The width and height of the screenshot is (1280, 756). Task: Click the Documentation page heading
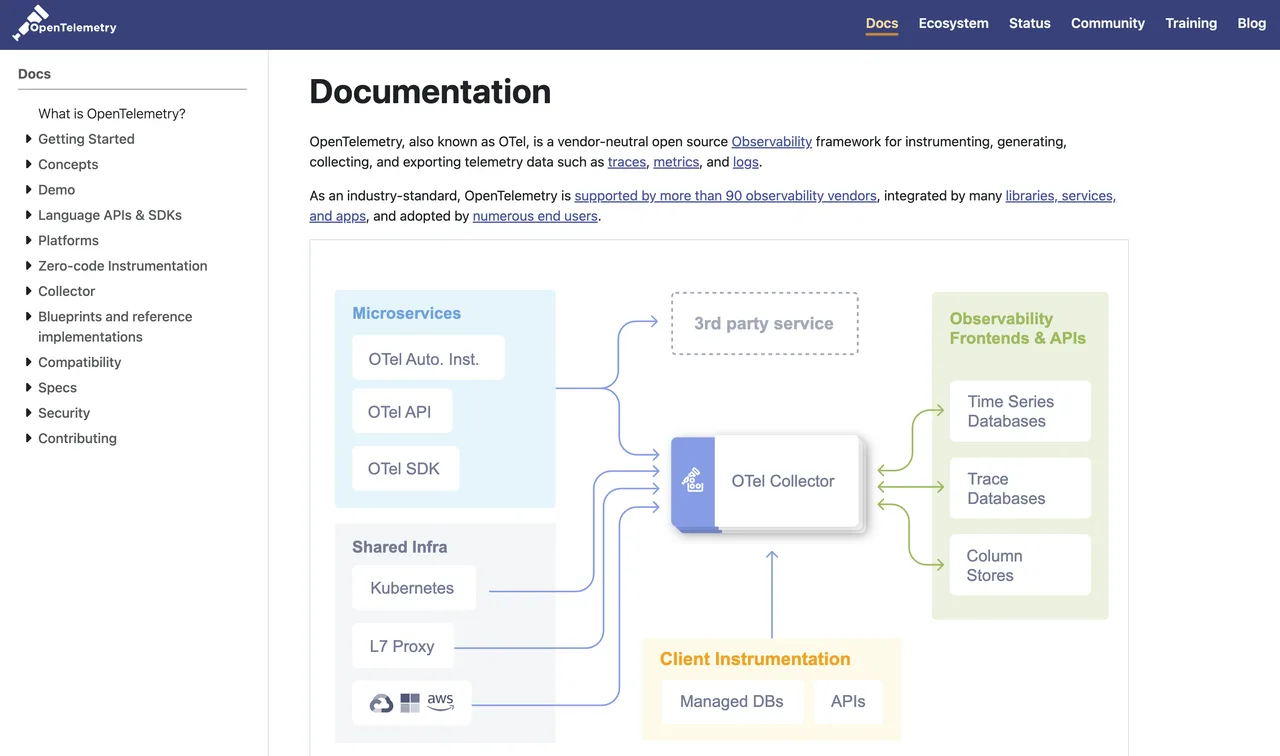tap(430, 91)
